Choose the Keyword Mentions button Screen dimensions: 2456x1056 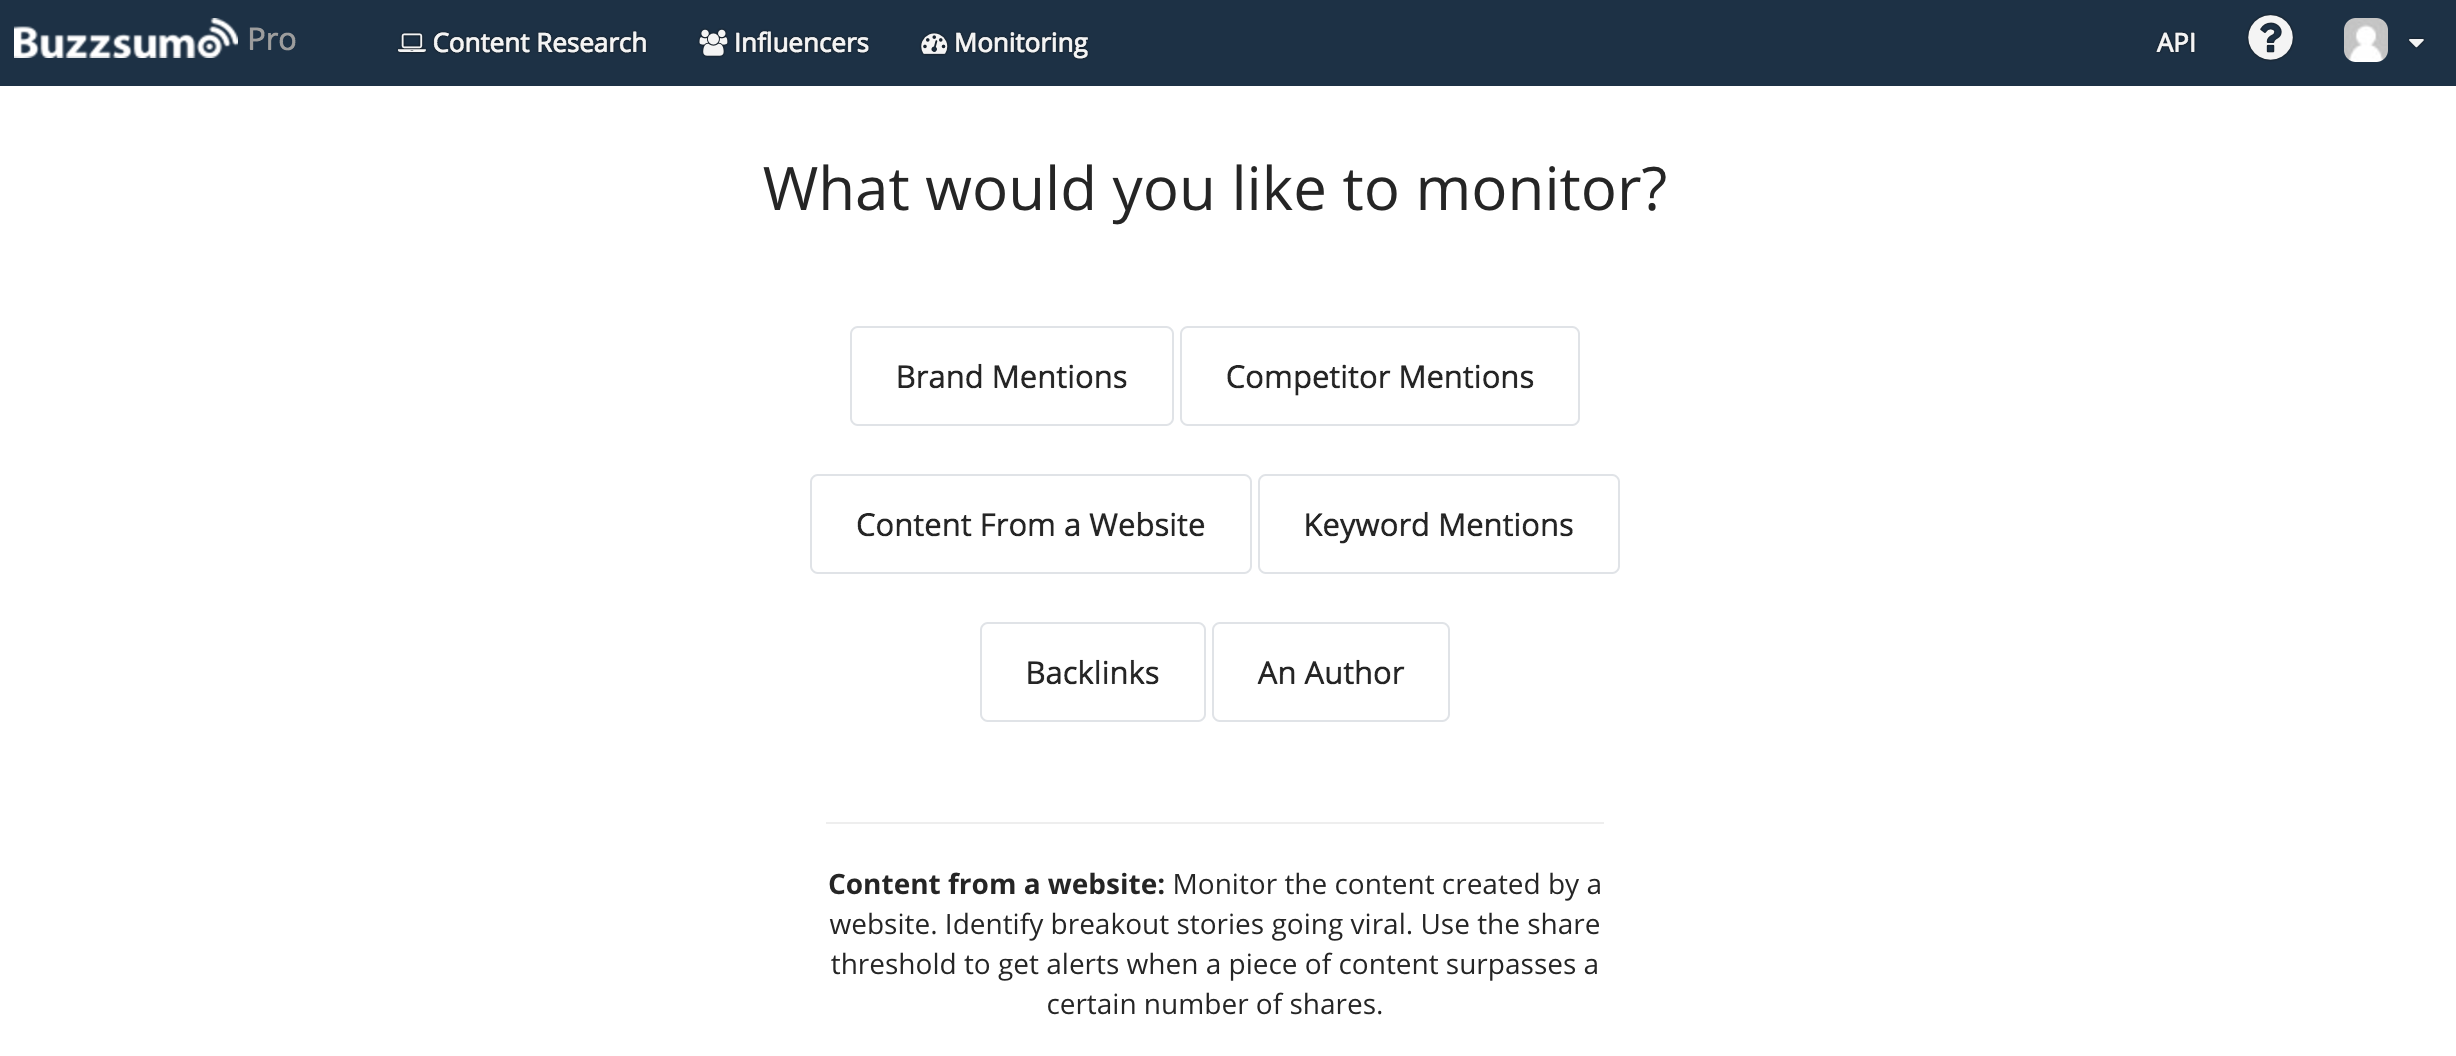[x=1438, y=524]
